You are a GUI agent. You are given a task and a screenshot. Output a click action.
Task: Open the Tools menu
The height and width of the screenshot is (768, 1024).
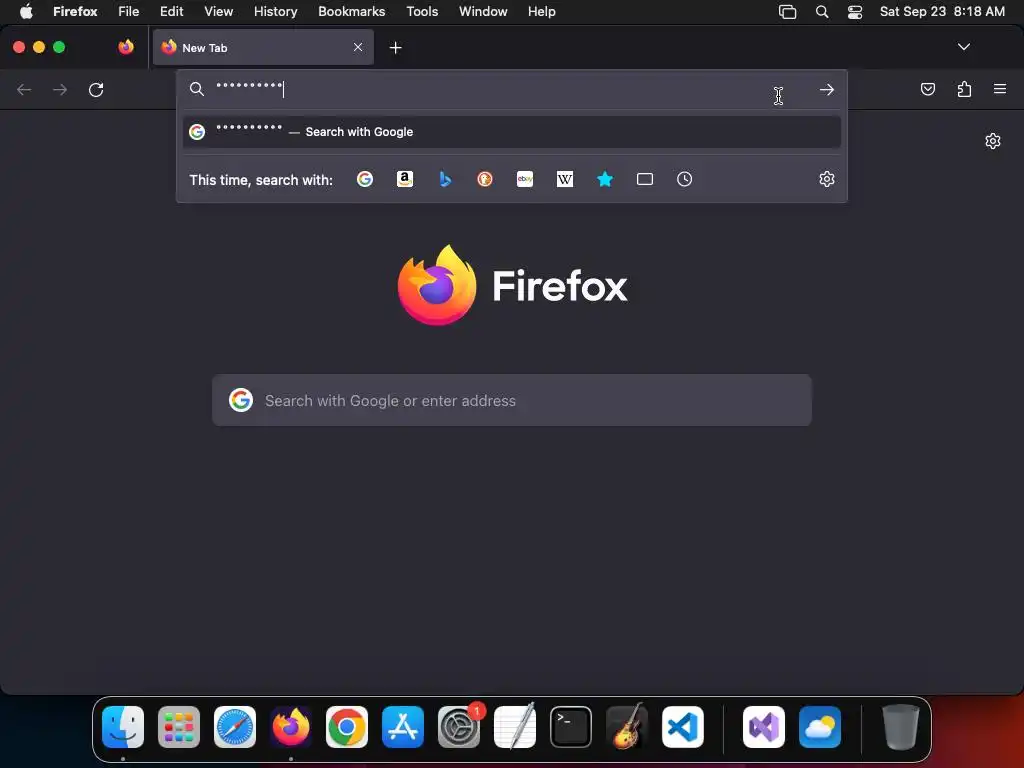click(422, 11)
